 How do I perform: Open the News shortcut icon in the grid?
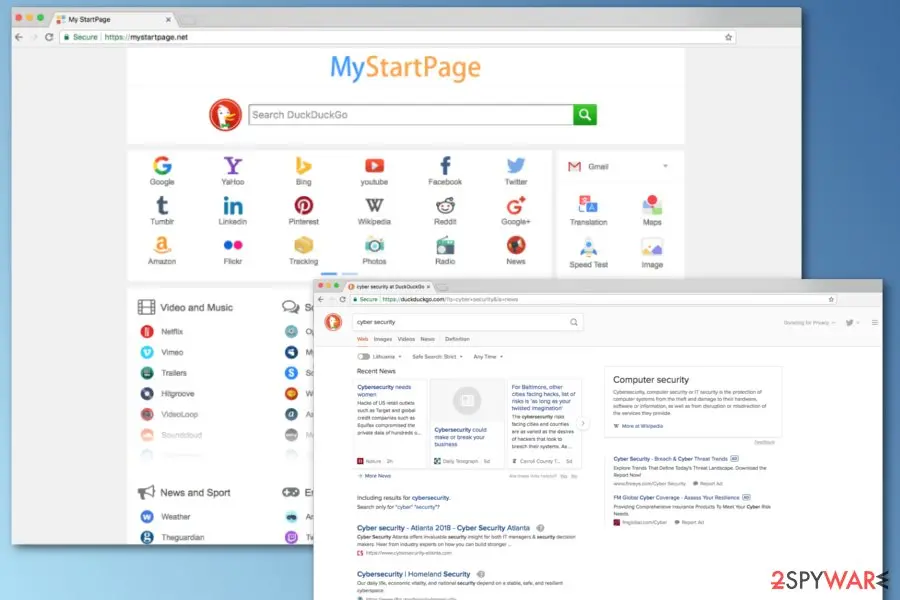515,245
